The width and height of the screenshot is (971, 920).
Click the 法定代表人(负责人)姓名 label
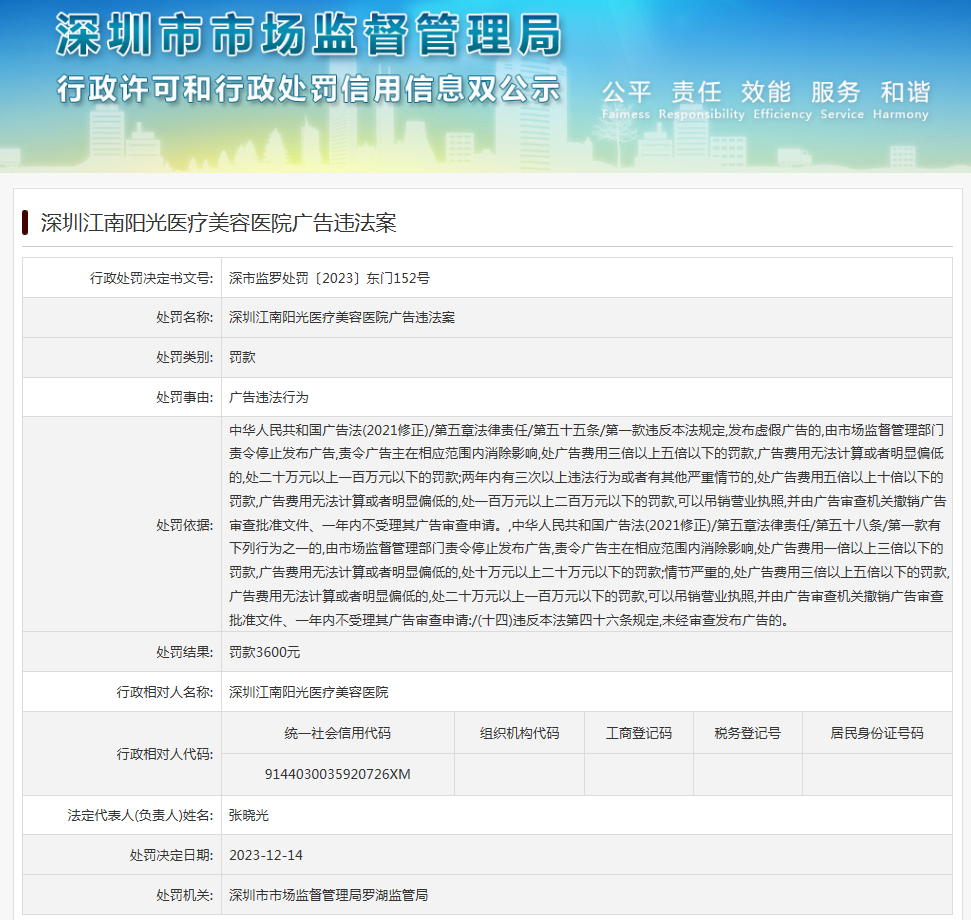(141, 815)
